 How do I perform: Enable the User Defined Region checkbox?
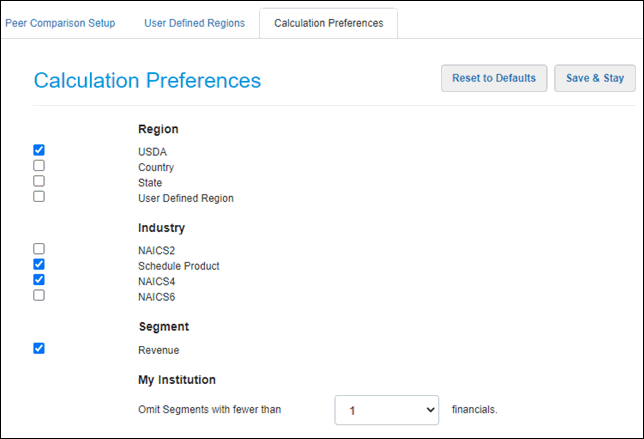pos(39,197)
